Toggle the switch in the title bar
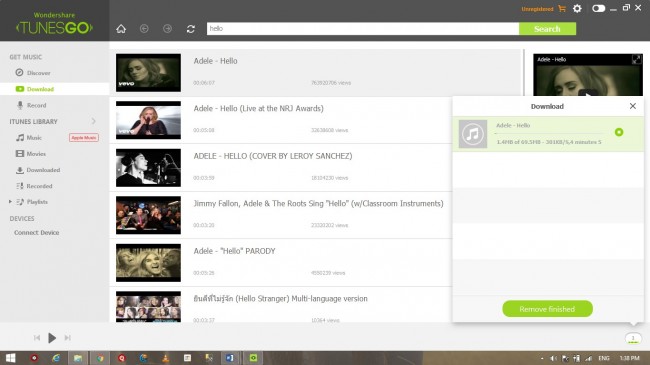The width and height of the screenshot is (650, 365). pyautogui.click(x=598, y=8)
